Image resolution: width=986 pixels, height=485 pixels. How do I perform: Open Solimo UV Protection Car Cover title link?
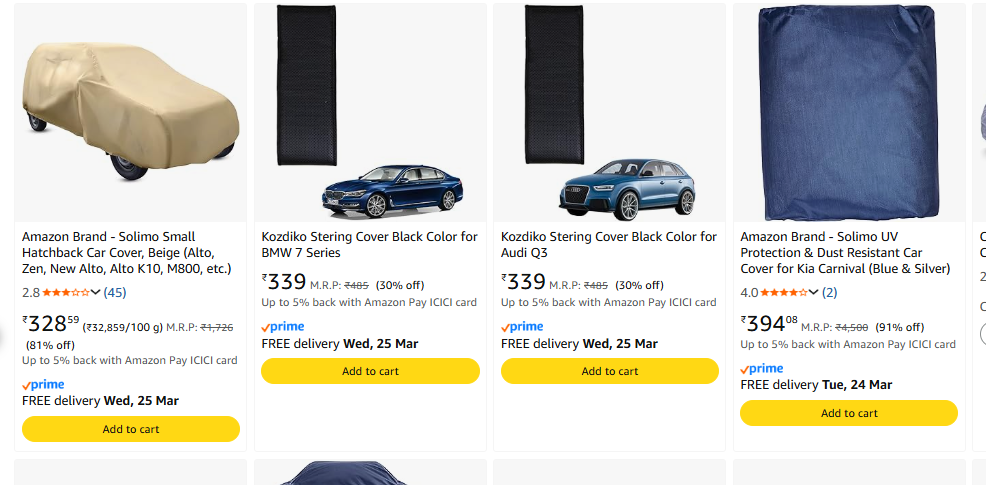845,253
